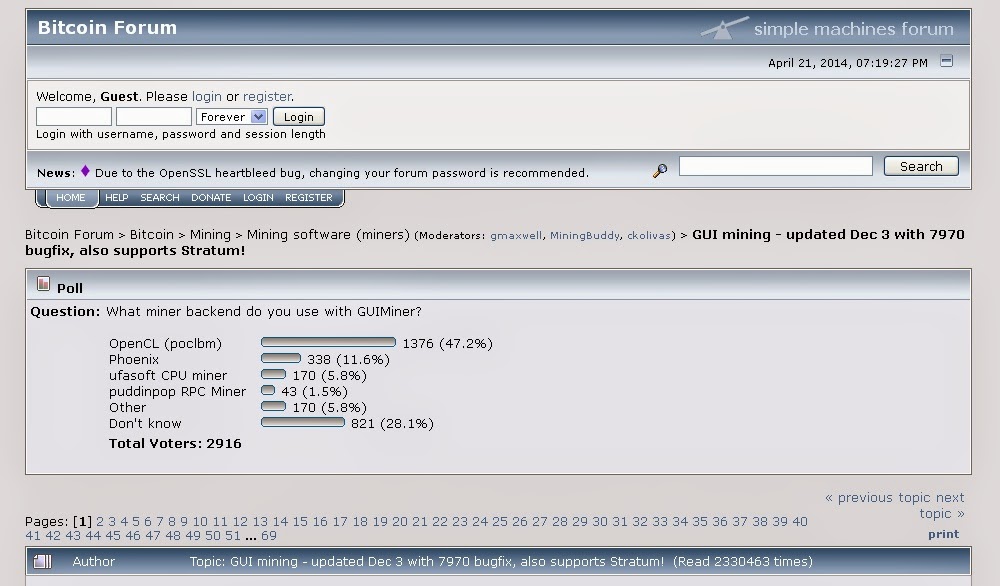Jump to page 45

112,536
